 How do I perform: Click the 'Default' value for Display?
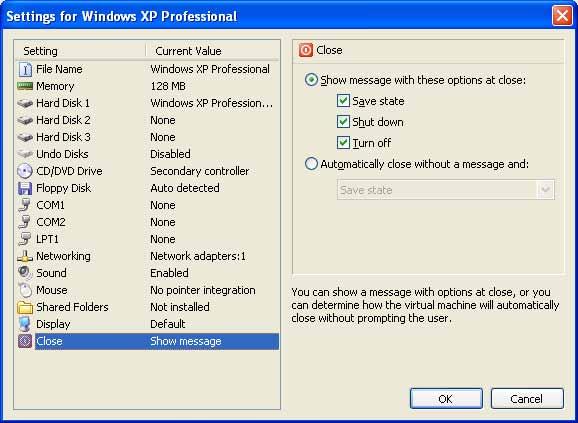(x=168, y=324)
